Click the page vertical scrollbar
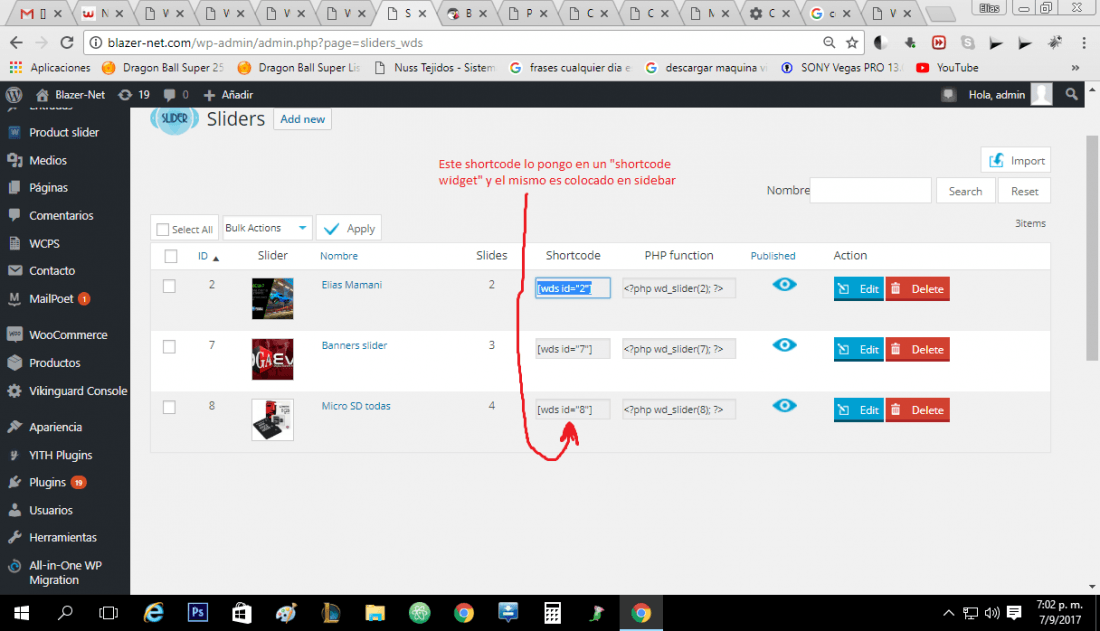Viewport: 1100px width, 631px height. click(x=1092, y=249)
